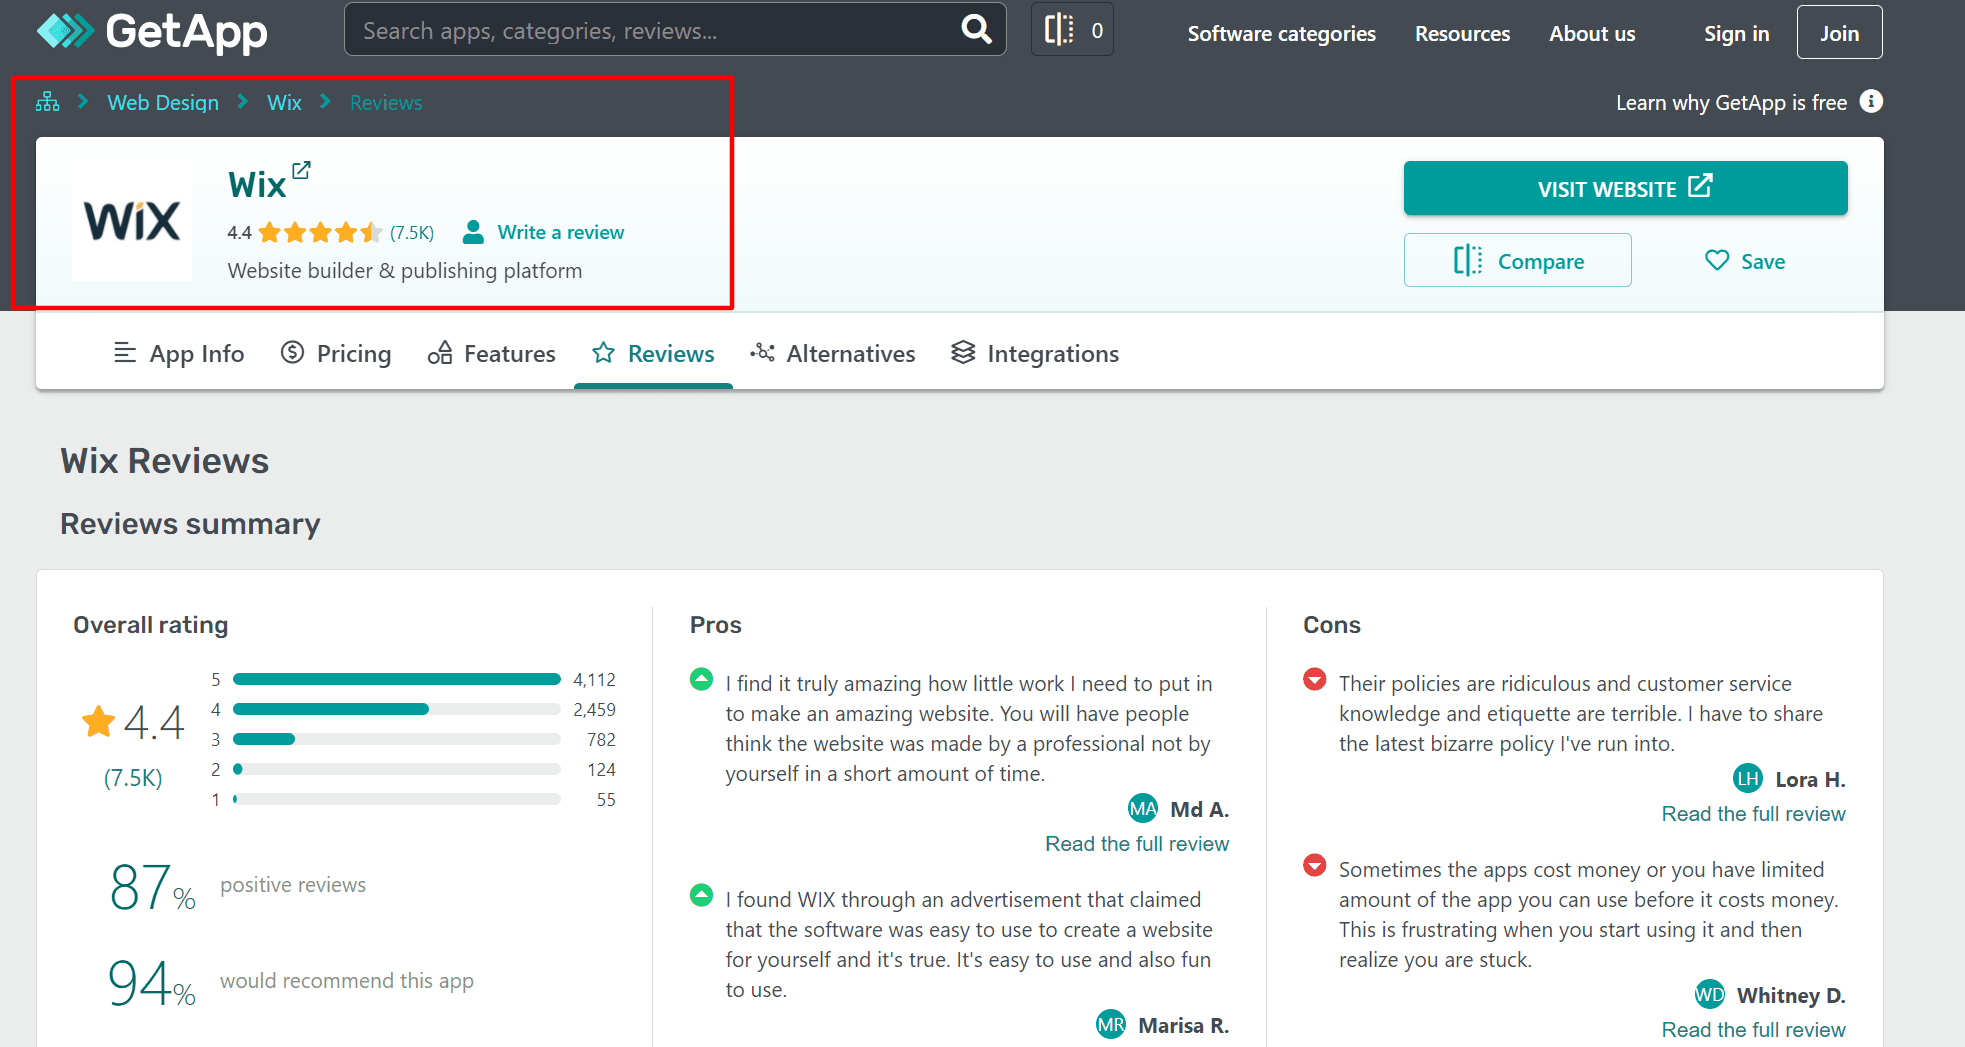Click the green up-arrow icon on Md A. review
The height and width of the screenshot is (1047, 1965).
coord(702,680)
